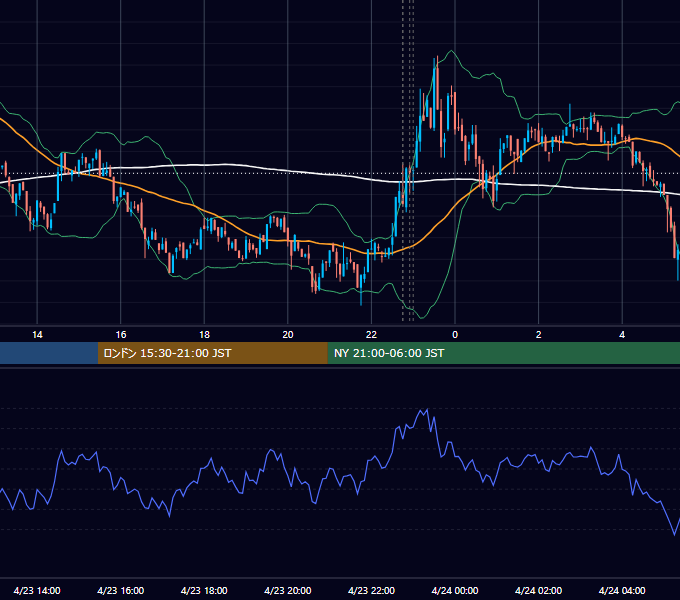Click the 4/23 16:00 indicator axis label
The image size is (680, 600).
coord(121,590)
